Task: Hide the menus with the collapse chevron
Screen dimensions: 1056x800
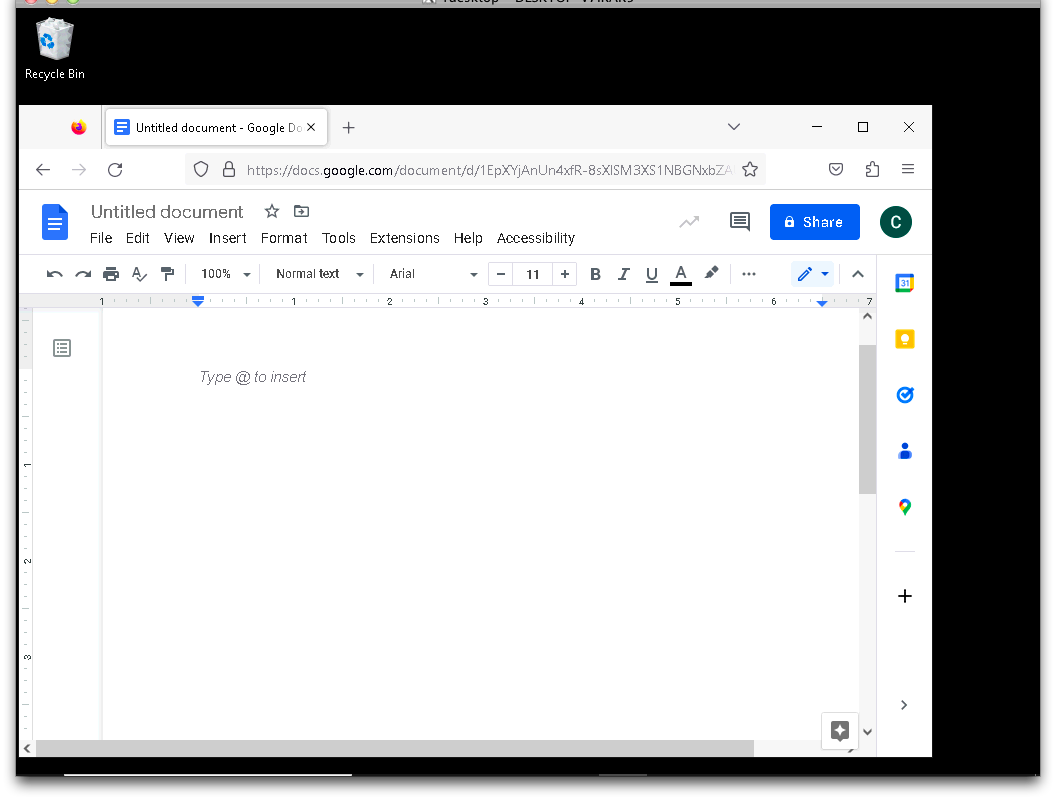Action: [857, 274]
